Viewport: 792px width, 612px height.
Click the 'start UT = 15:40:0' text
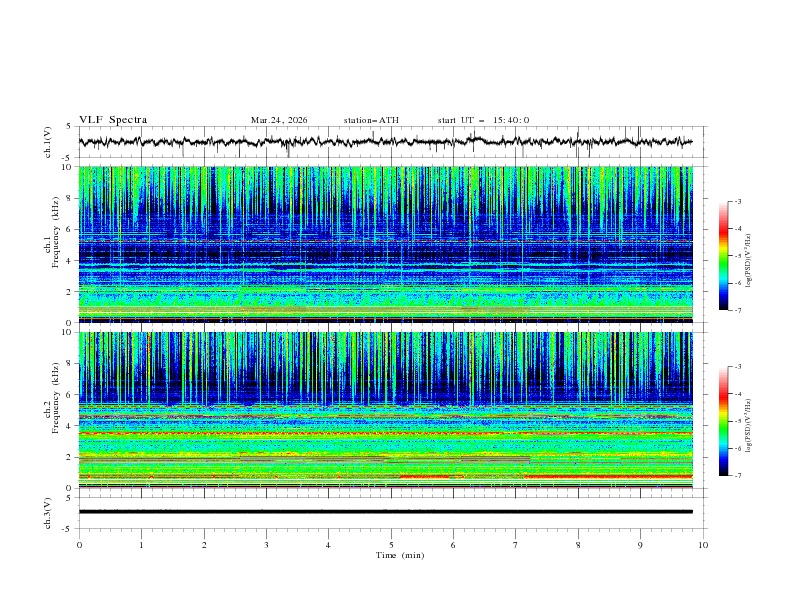(x=483, y=120)
